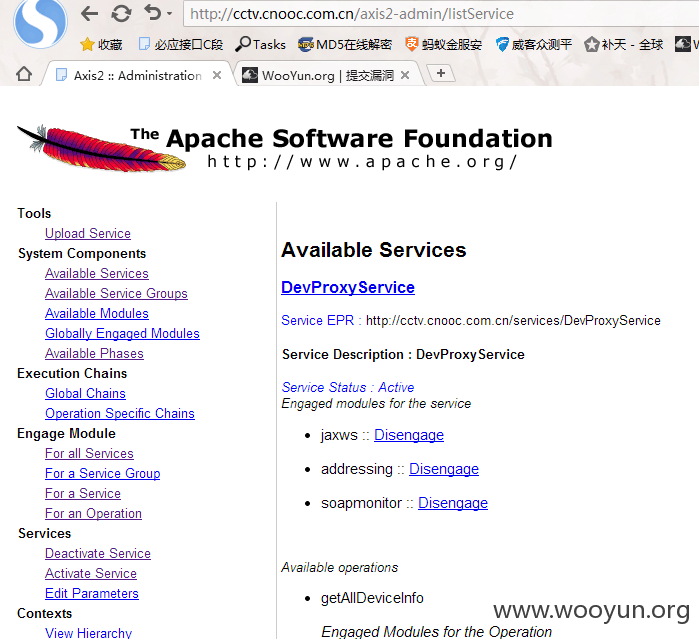This screenshot has height=639, width=699.
Task: Open the Globally Engaged Modules link
Action: pos(122,334)
